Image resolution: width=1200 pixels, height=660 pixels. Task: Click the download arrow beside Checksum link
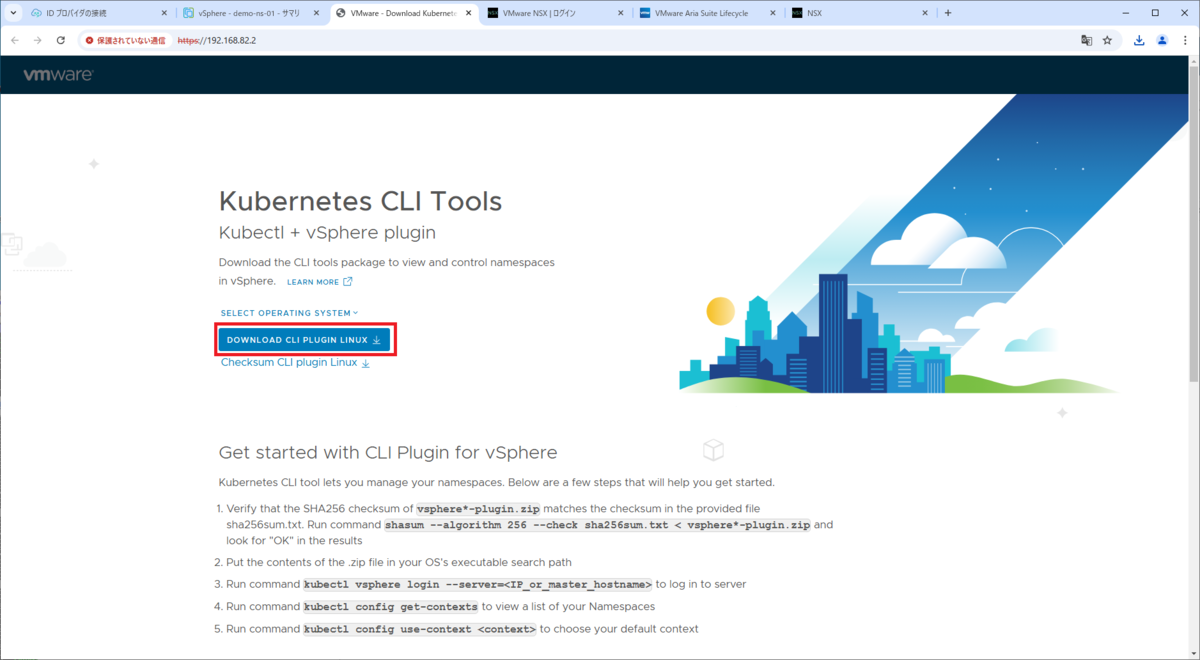365,363
